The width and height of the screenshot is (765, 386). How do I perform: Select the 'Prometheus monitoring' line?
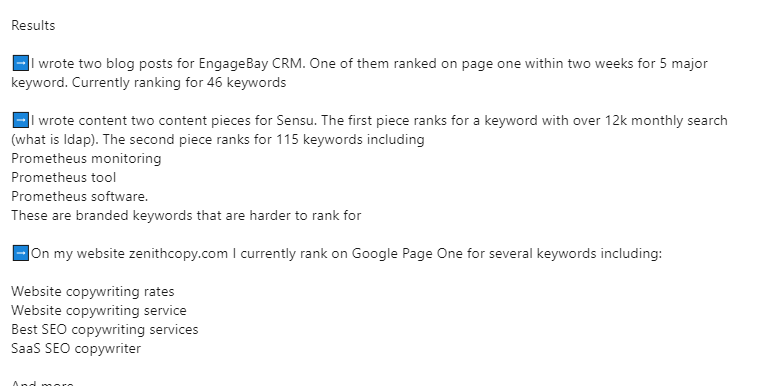pos(86,159)
